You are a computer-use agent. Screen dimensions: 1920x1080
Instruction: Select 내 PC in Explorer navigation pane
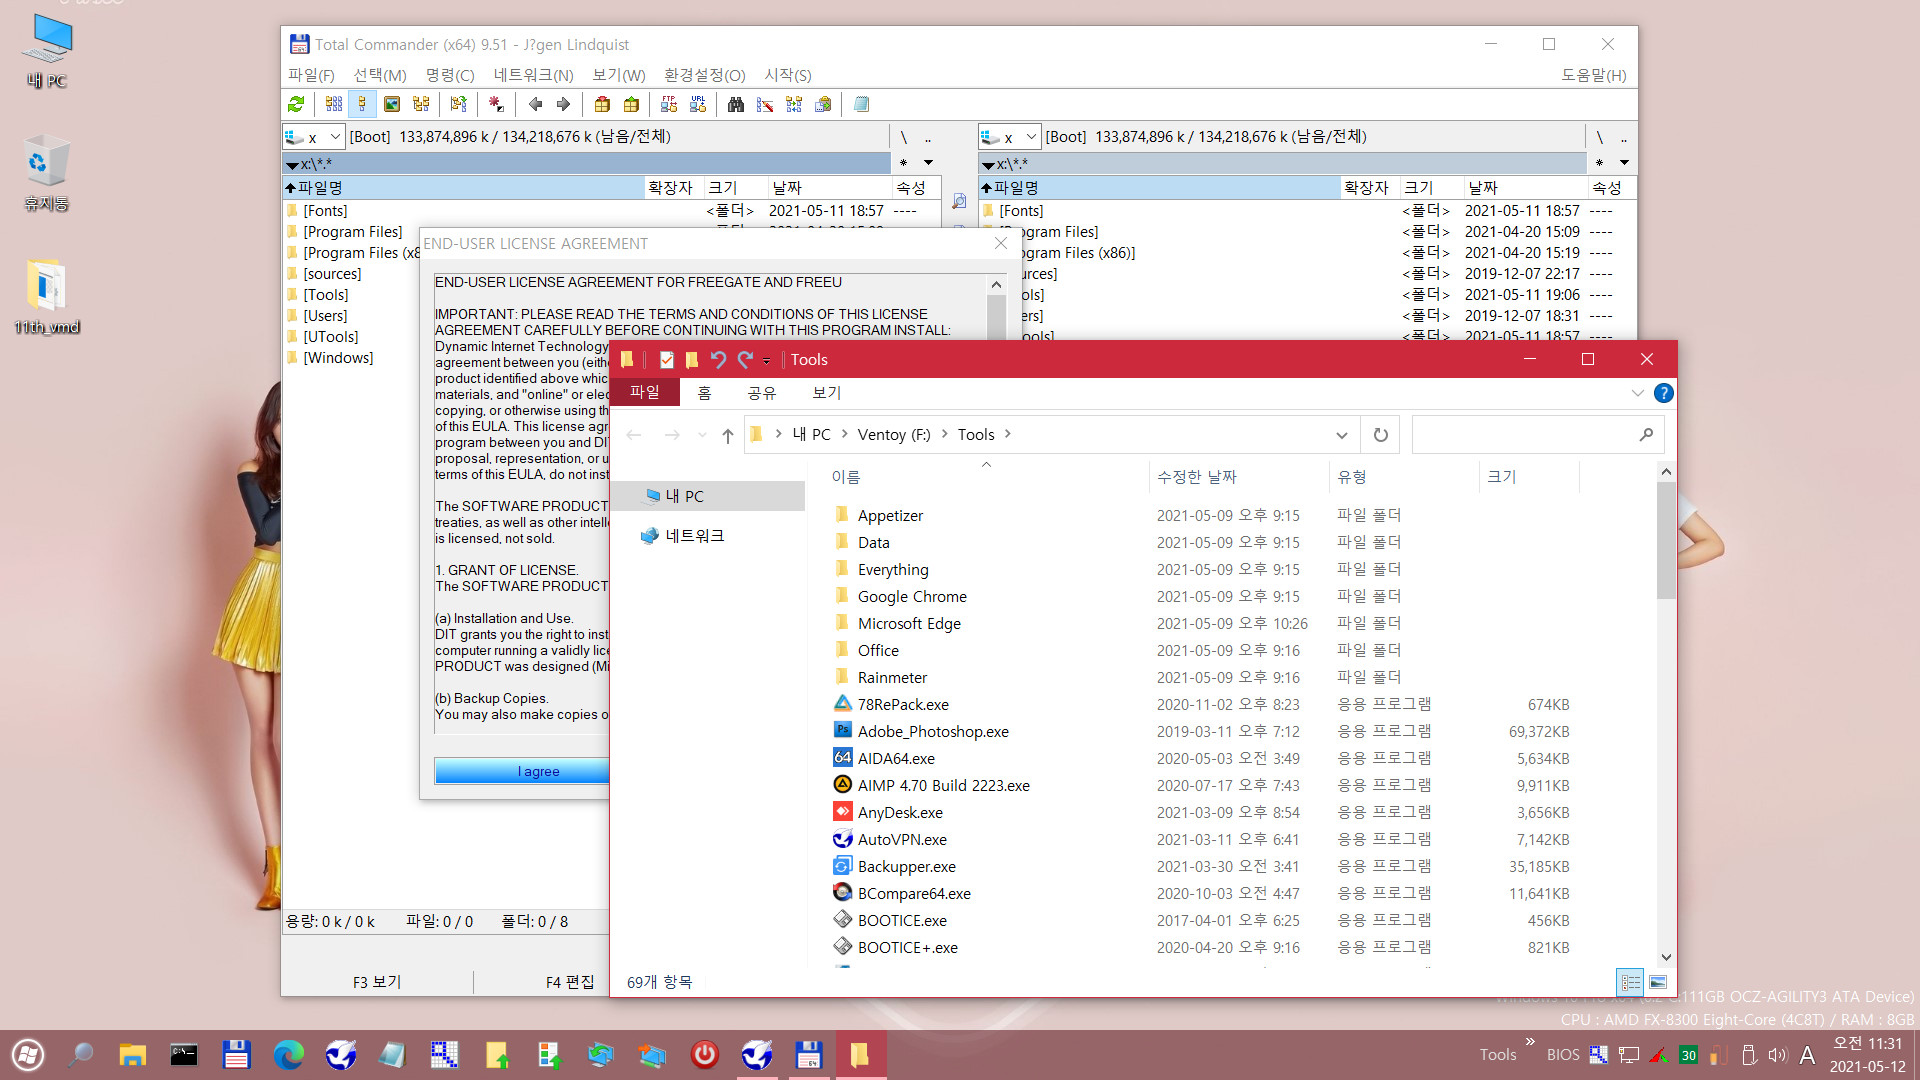pyautogui.click(x=709, y=496)
